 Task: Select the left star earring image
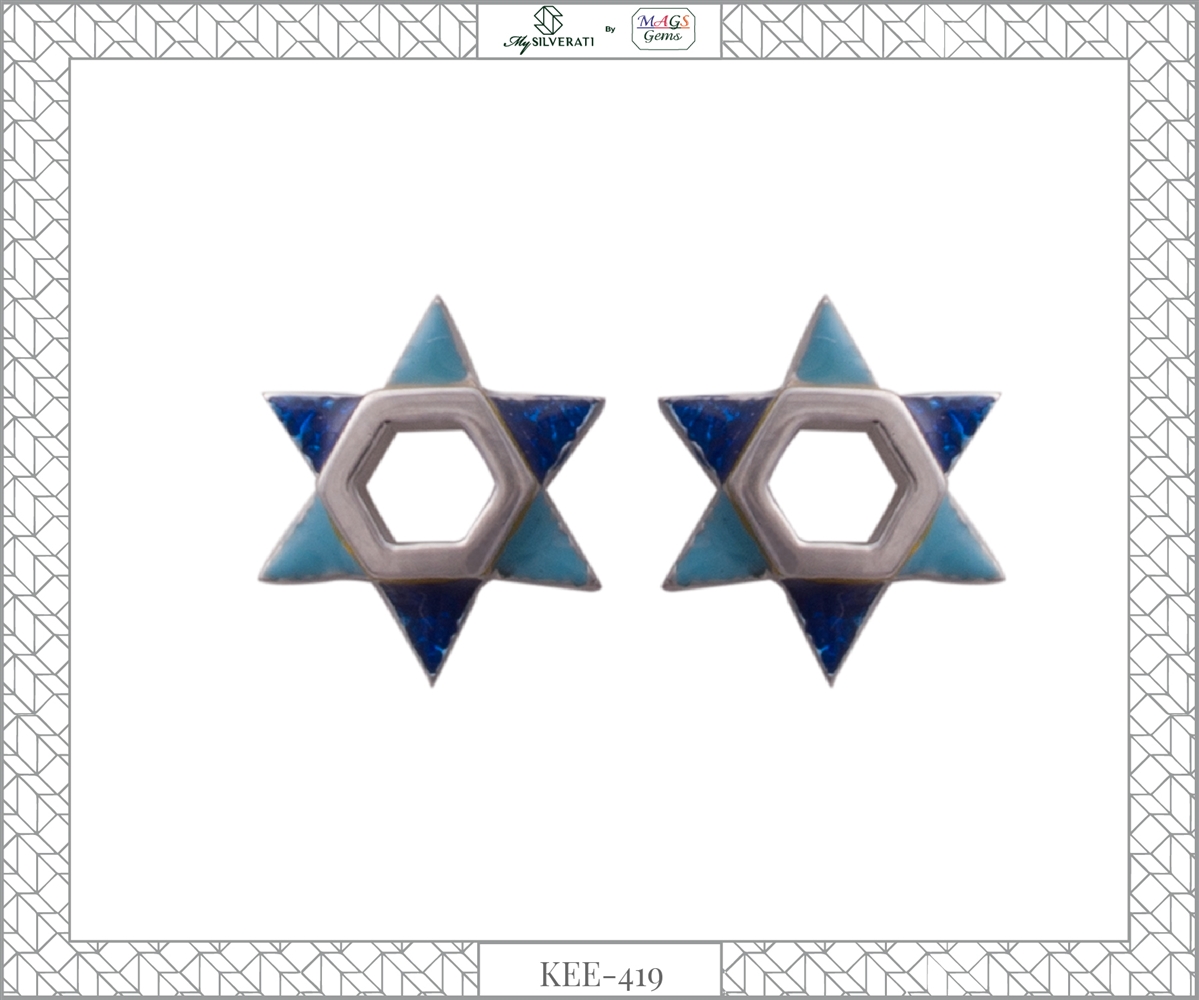point(432,490)
